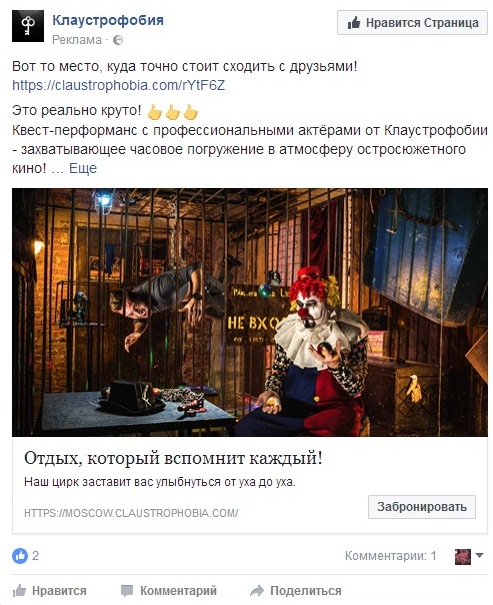Click the Поделиться share action
This screenshot has height=605, width=493.
pos(295,590)
